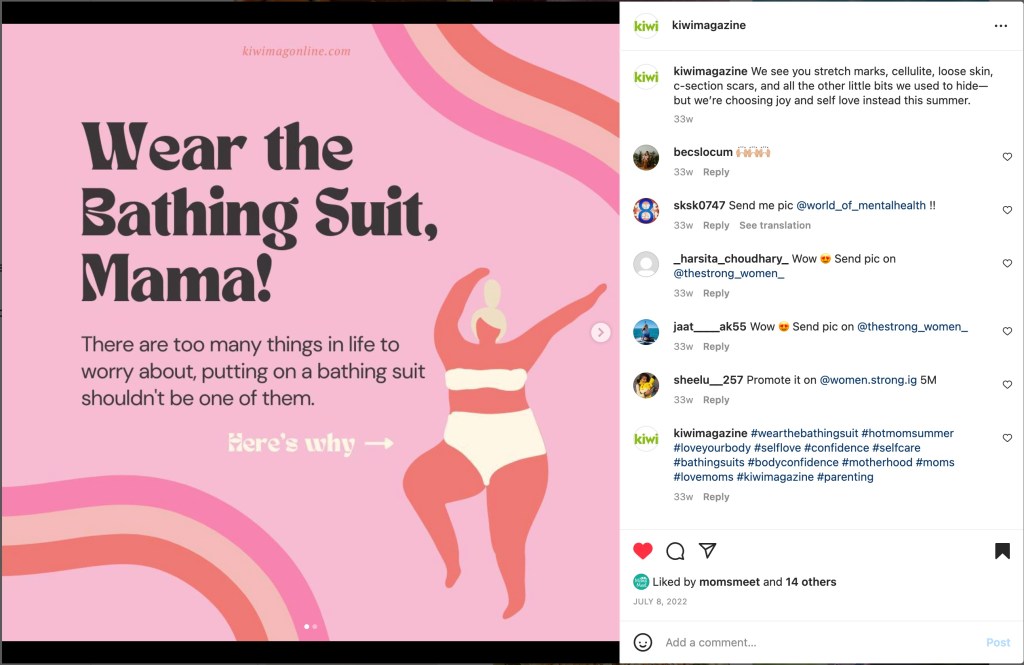View the 14 others who liked
Screen dimensions: 1024x665
810,582
